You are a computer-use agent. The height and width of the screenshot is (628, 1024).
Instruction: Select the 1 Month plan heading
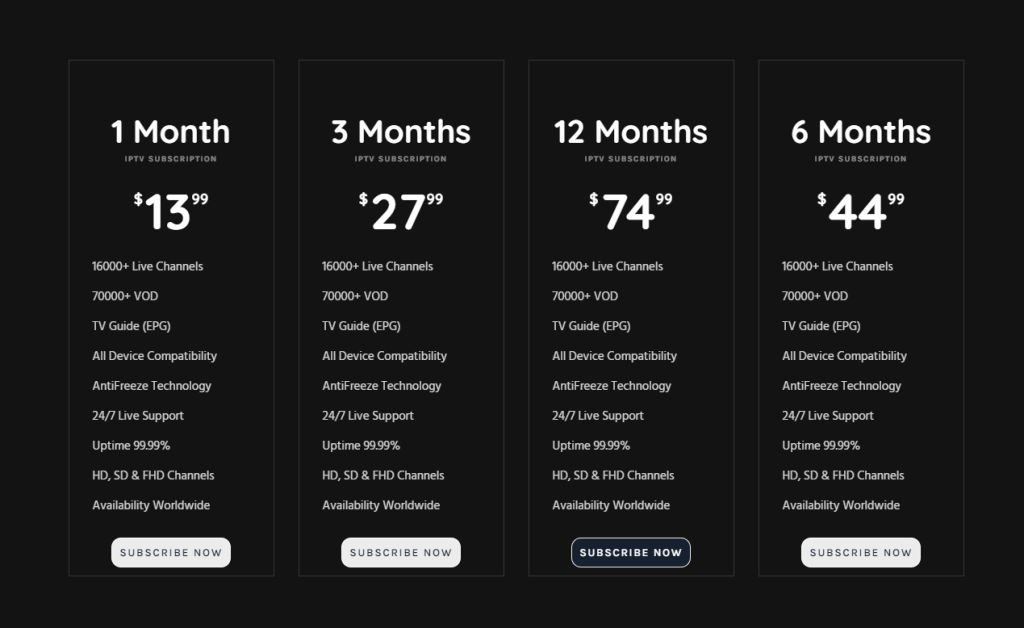click(171, 132)
